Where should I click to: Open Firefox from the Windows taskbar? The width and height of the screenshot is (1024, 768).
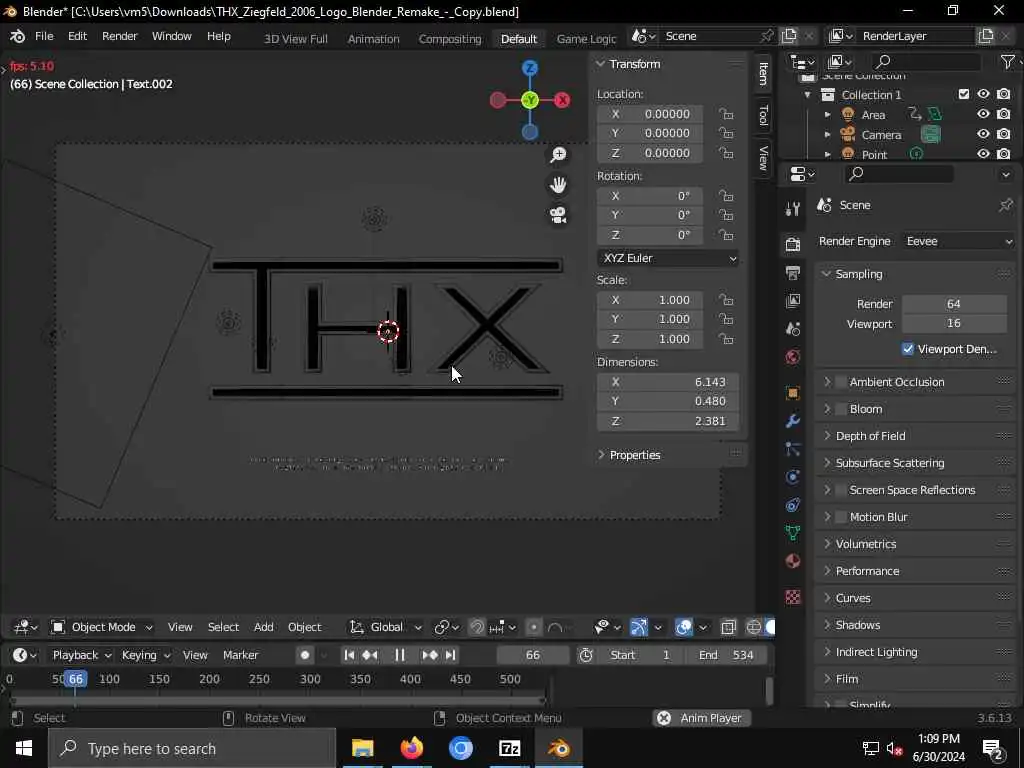click(x=411, y=748)
